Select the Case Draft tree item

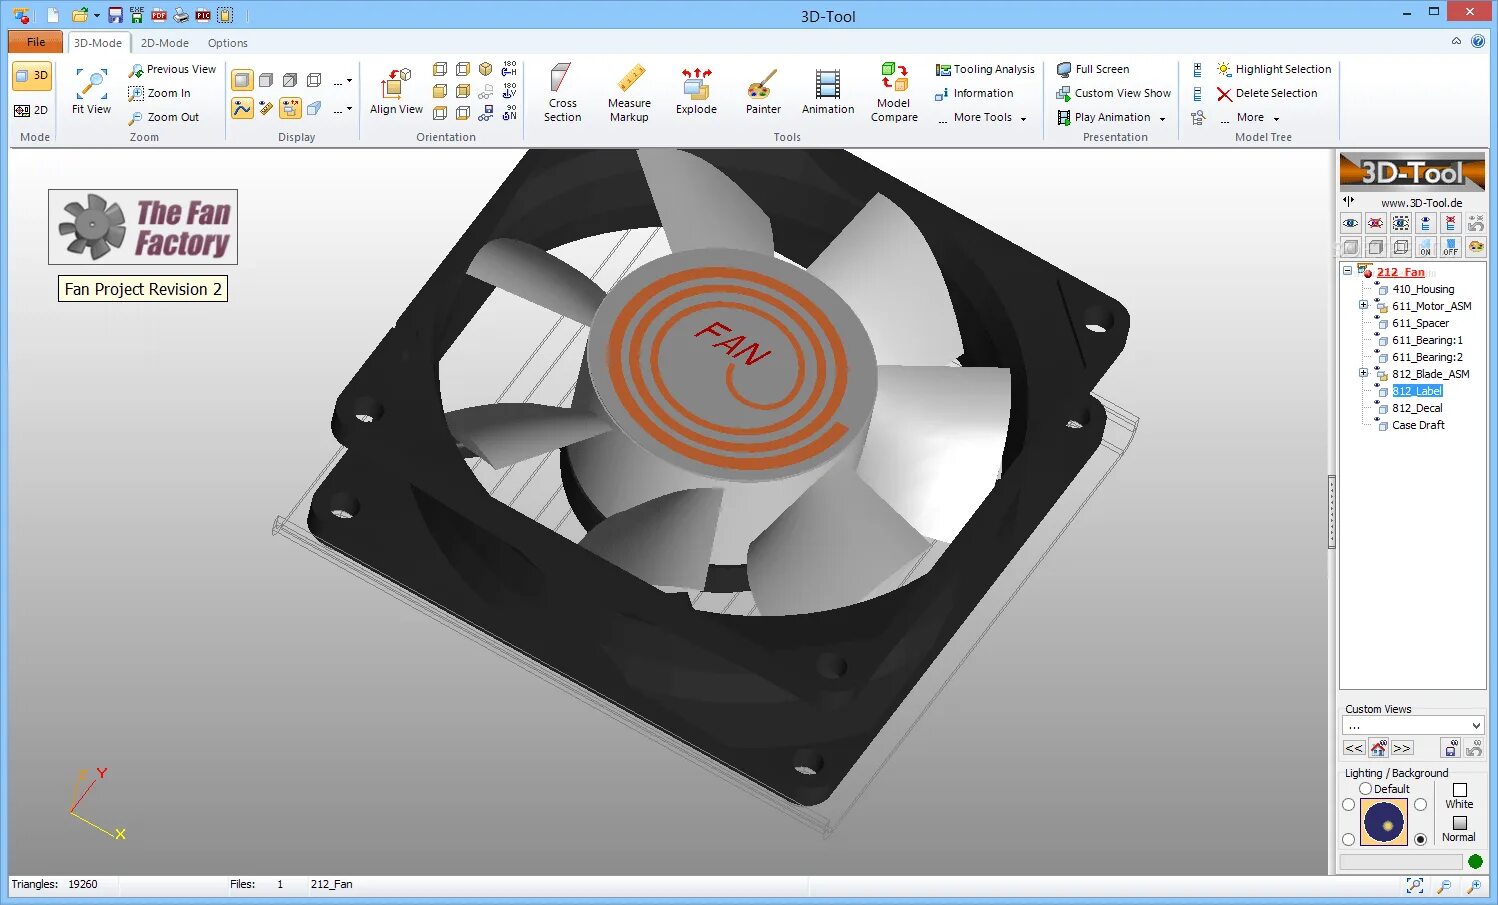click(1418, 425)
